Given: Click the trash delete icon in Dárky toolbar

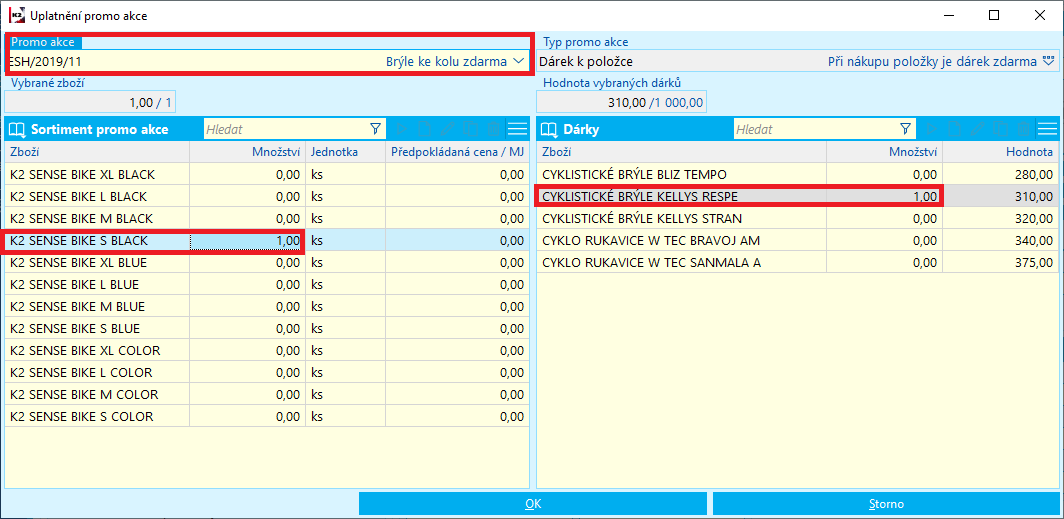Looking at the screenshot, I should coord(1023,129).
